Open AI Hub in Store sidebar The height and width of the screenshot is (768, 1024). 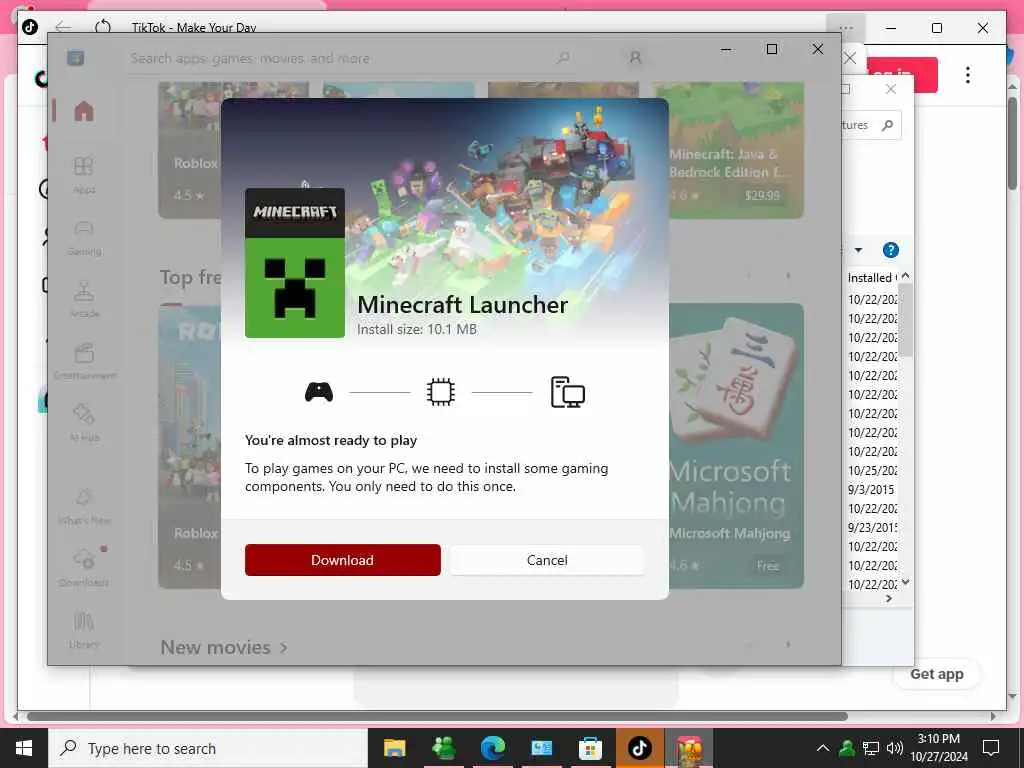point(84,423)
